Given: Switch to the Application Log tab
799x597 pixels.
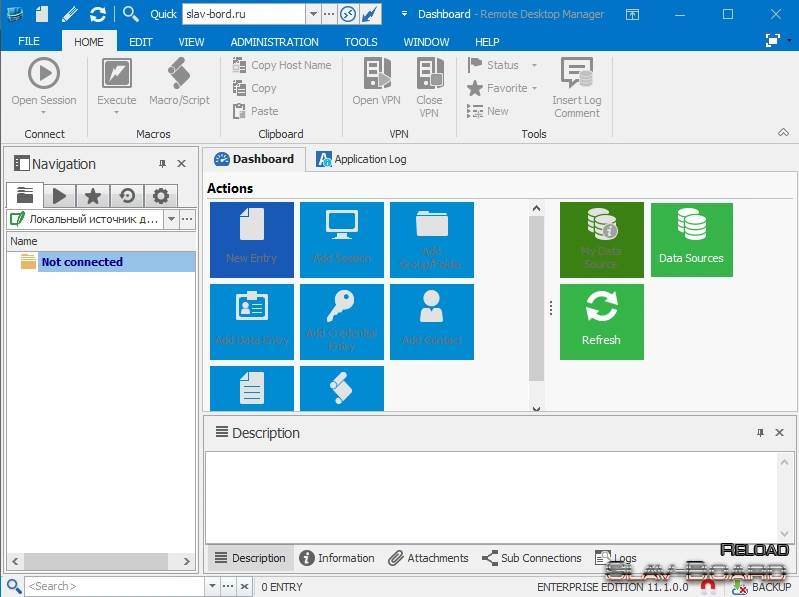Looking at the screenshot, I should pyautogui.click(x=361, y=159).
